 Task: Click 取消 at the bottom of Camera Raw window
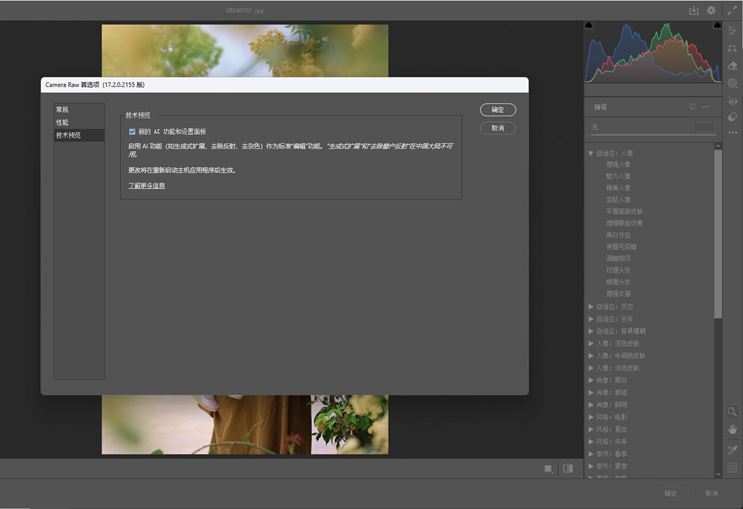711,493
